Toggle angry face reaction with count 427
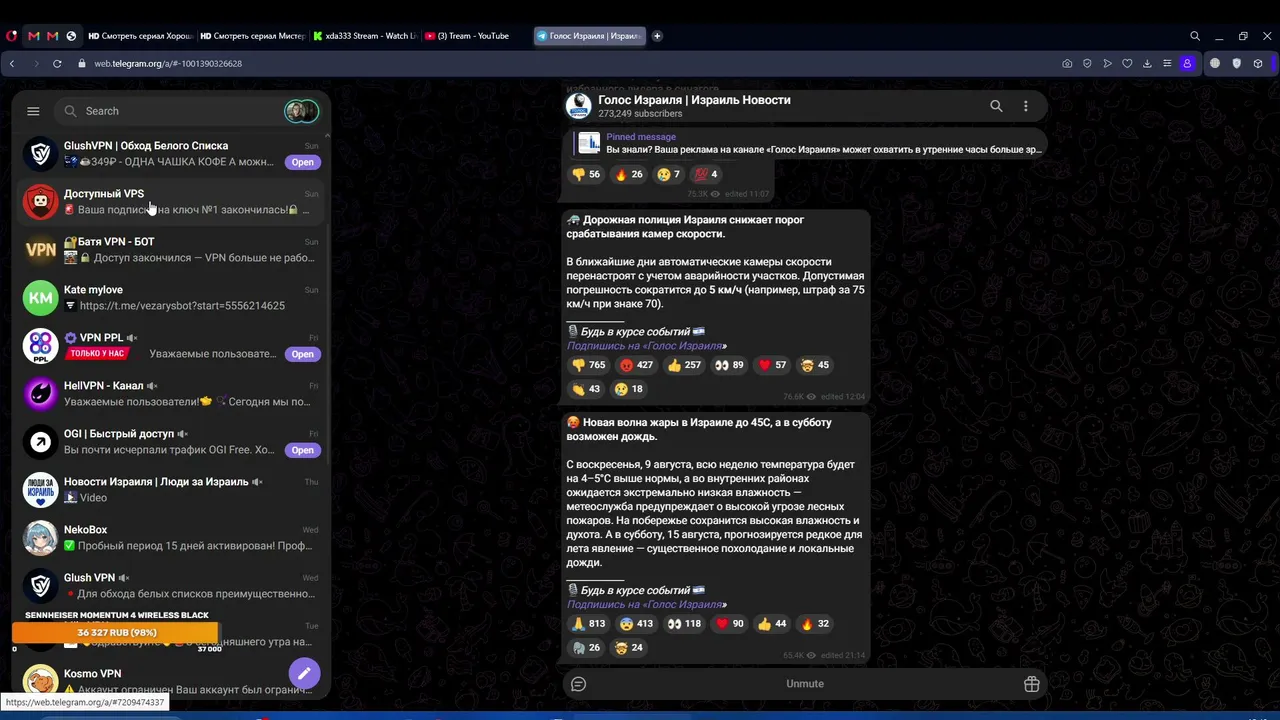1280x720 pixels. coord(637,365)
